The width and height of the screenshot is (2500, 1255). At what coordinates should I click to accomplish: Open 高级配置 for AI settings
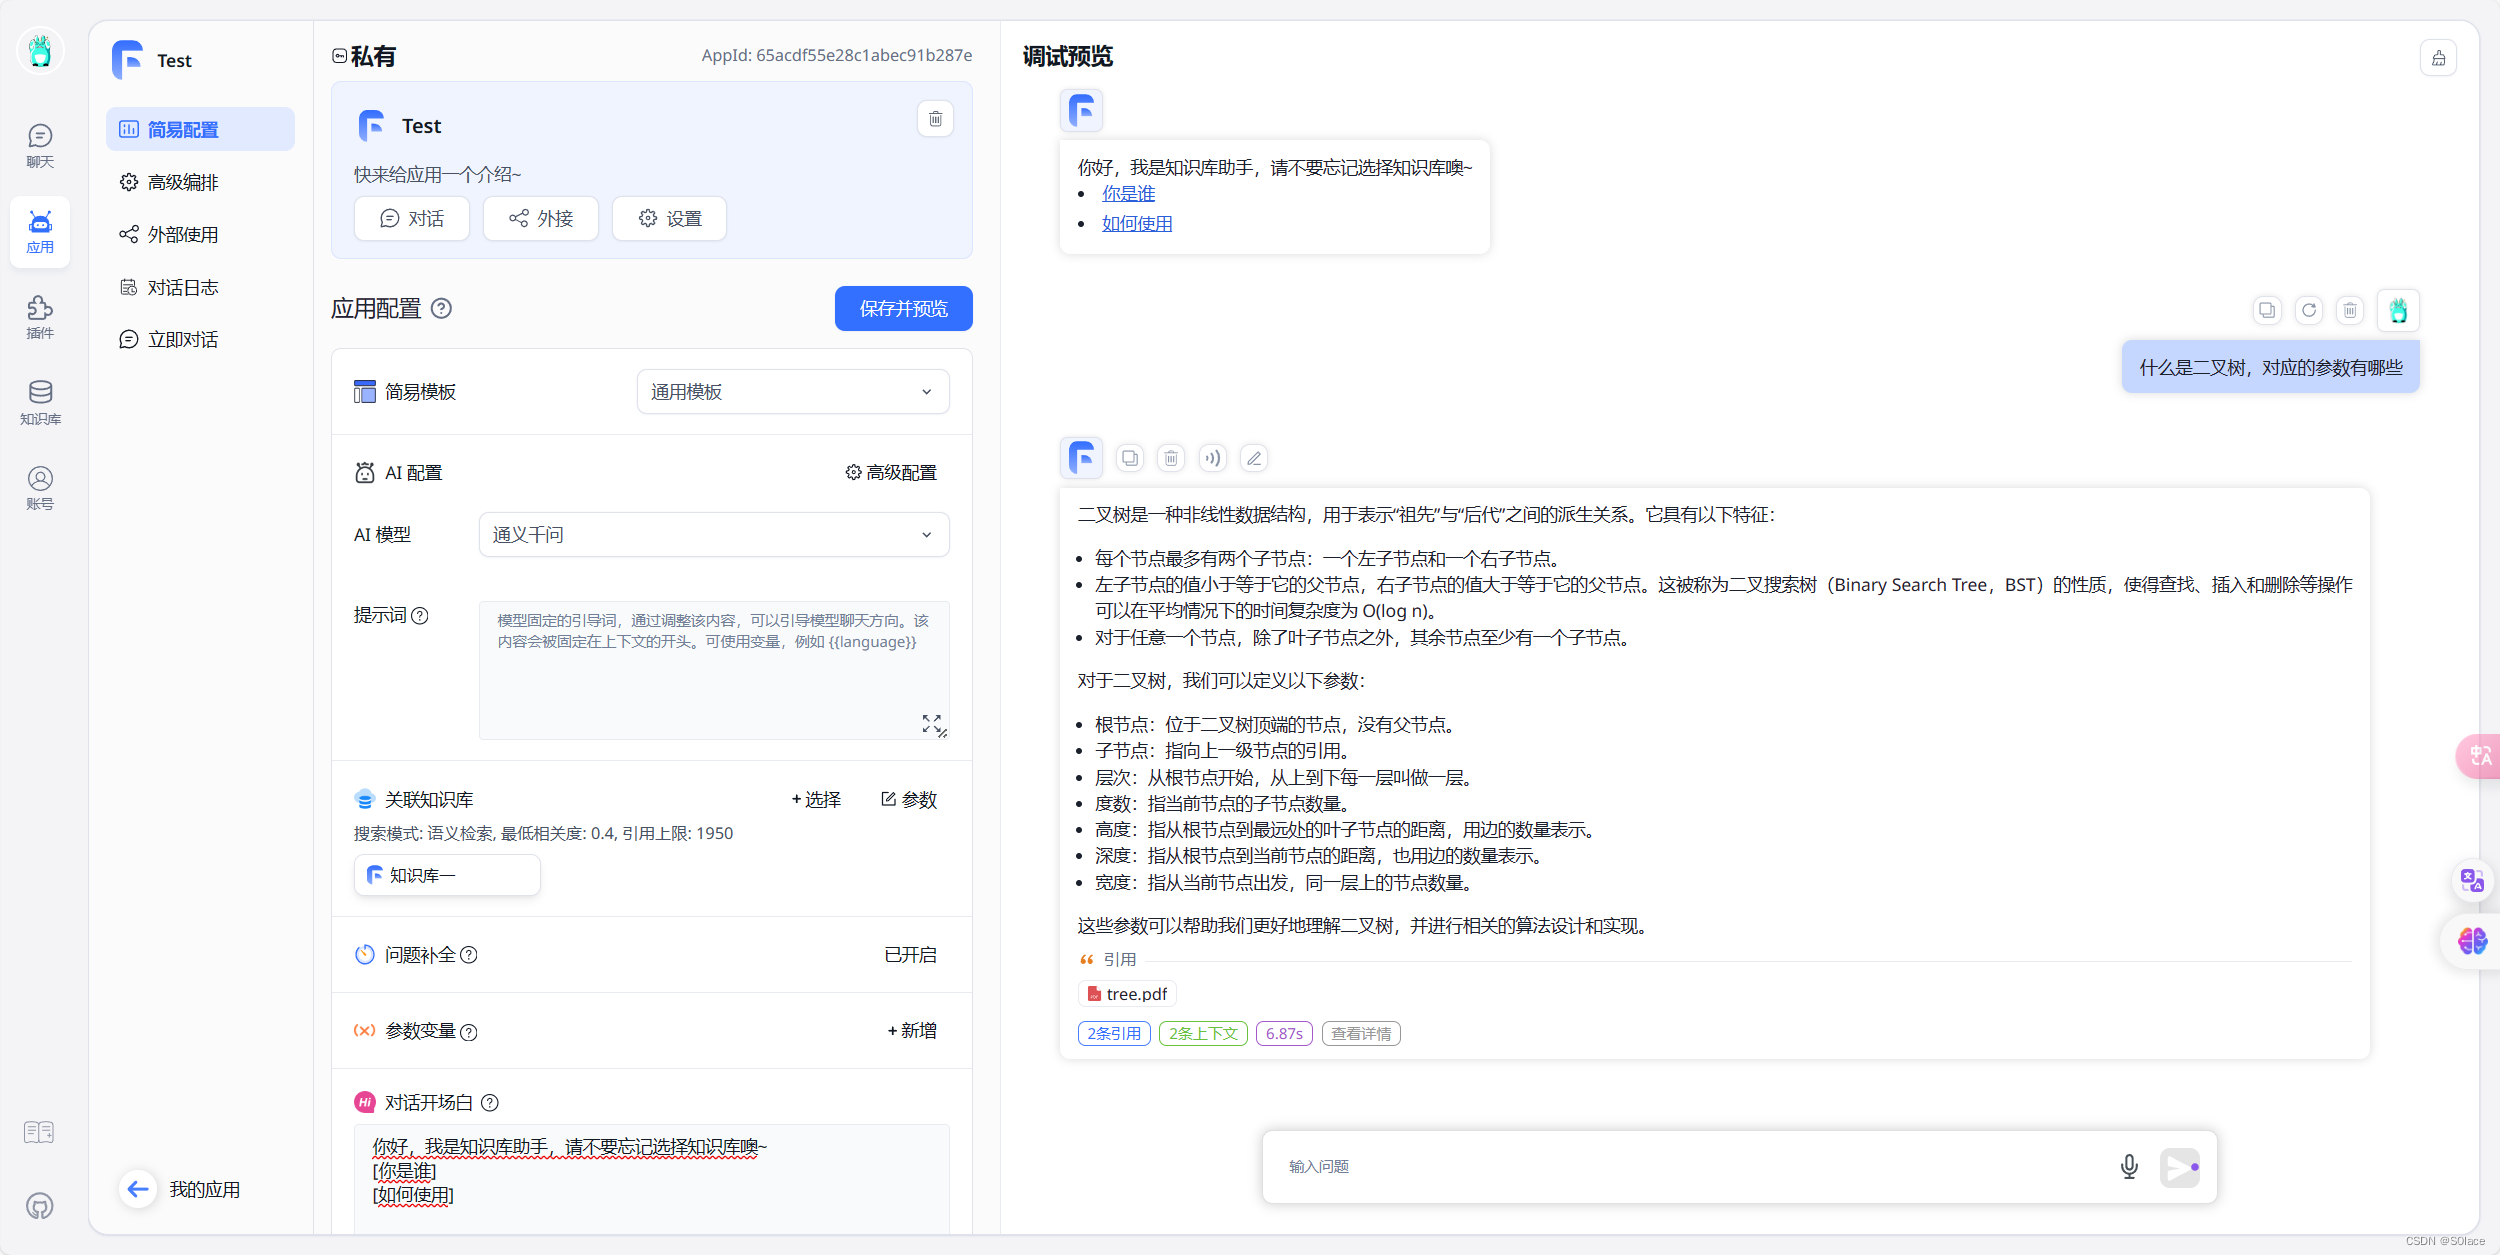(891, 473)
